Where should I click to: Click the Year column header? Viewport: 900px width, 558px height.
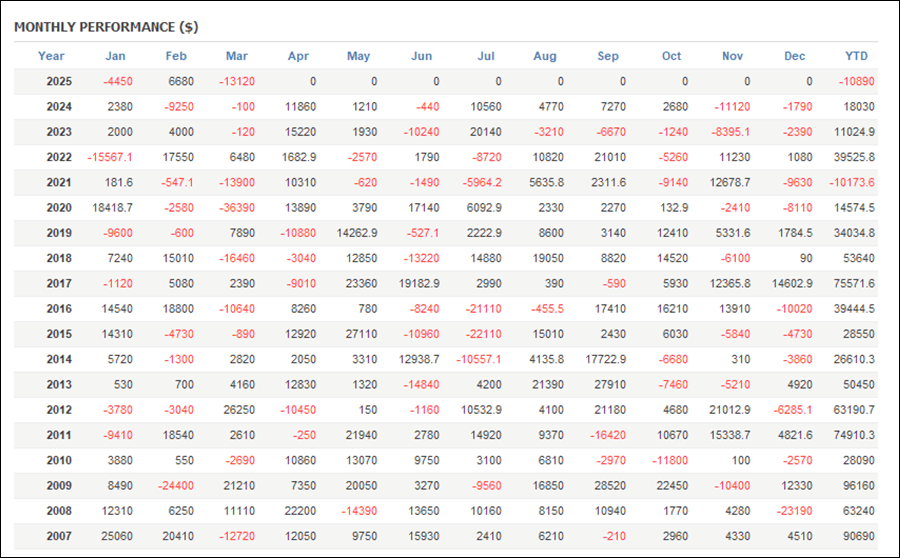(51, 56)
